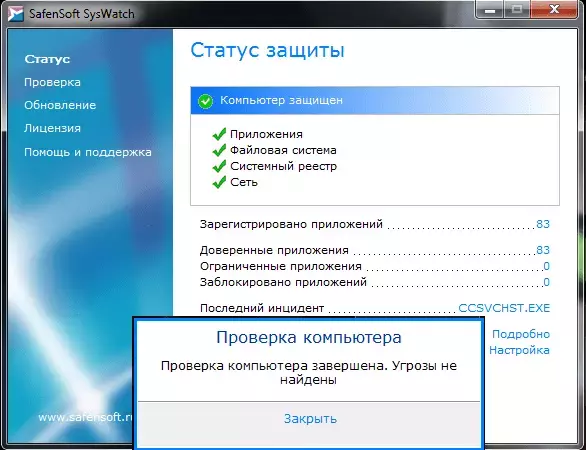Click the Сеть status text
Viewport: 586px width, 450px height.
[244, 182]
